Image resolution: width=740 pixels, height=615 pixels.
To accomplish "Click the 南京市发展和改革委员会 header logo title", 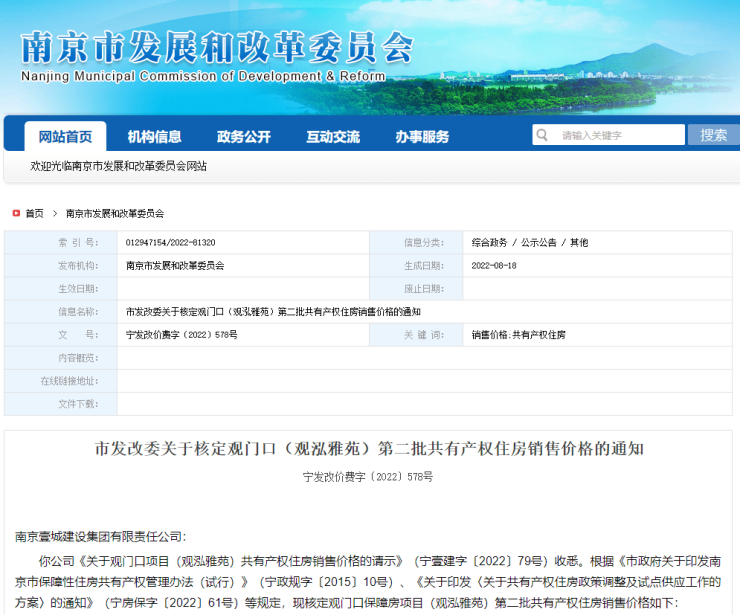I will [216, 49].
